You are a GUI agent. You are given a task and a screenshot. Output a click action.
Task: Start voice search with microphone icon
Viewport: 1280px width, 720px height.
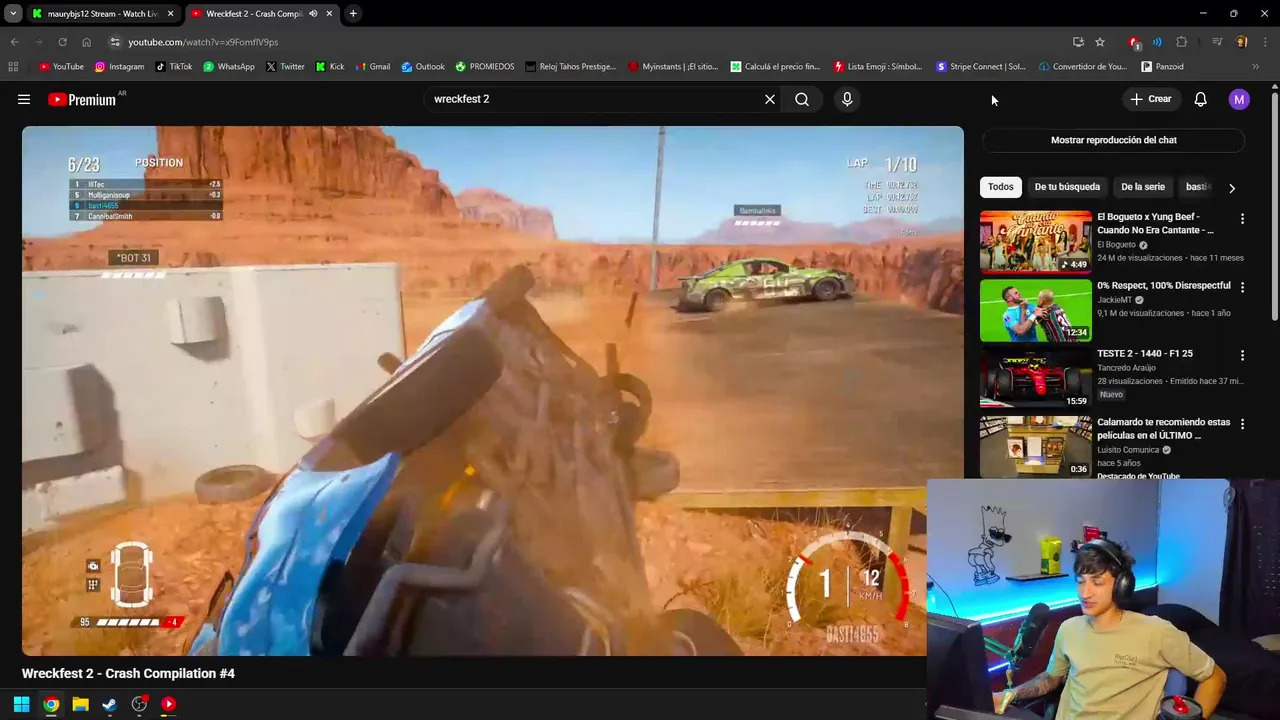click(x=847, y=99)
